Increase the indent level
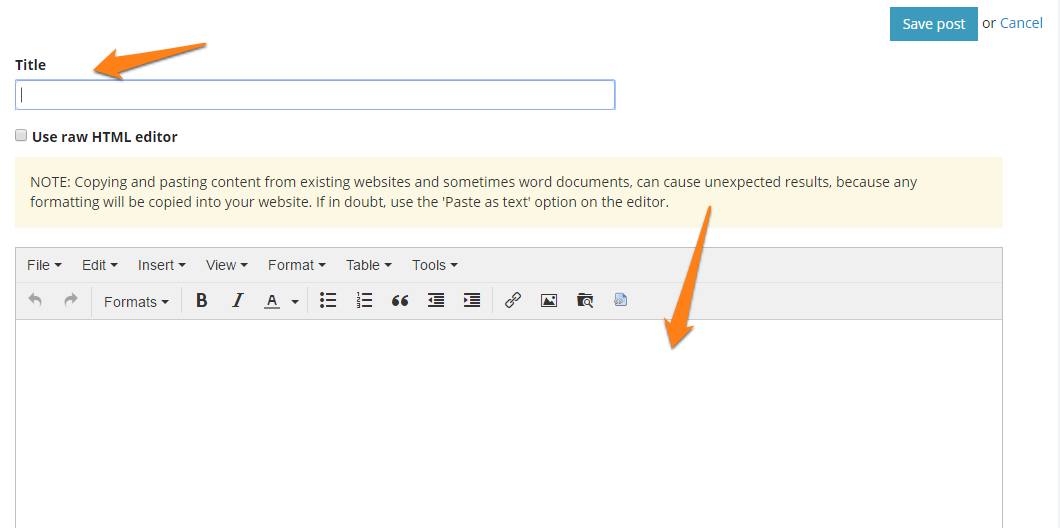Viewport: 1060px width, 528px height. (x=472, y=300)
